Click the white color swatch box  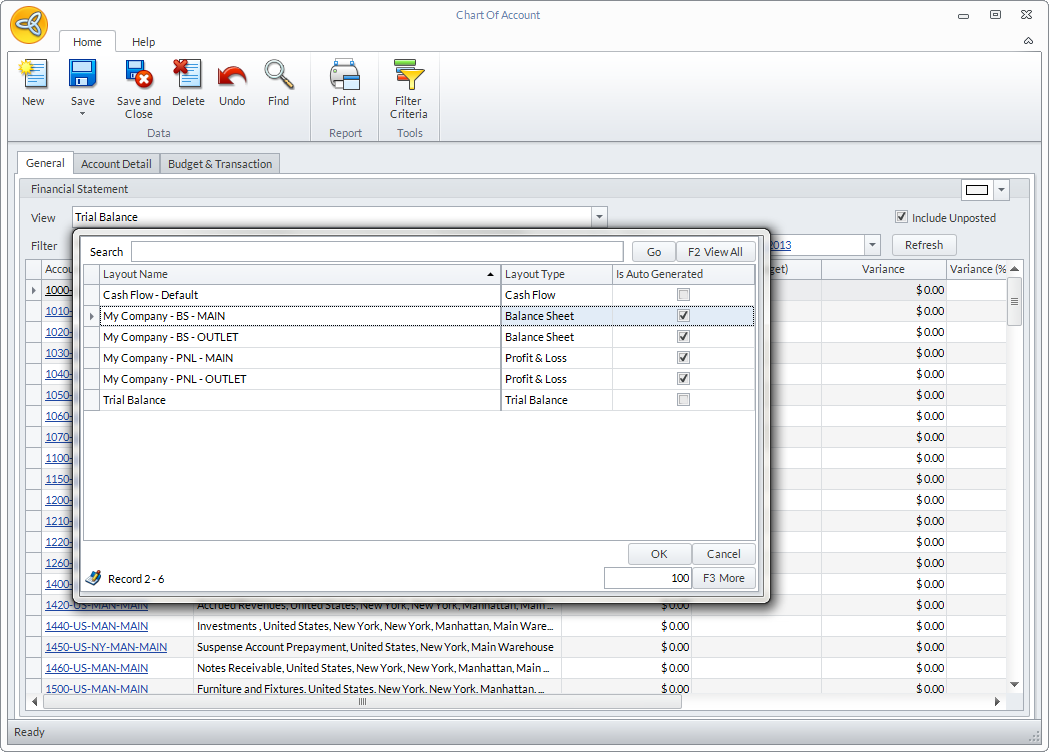(x=977, y=190)
